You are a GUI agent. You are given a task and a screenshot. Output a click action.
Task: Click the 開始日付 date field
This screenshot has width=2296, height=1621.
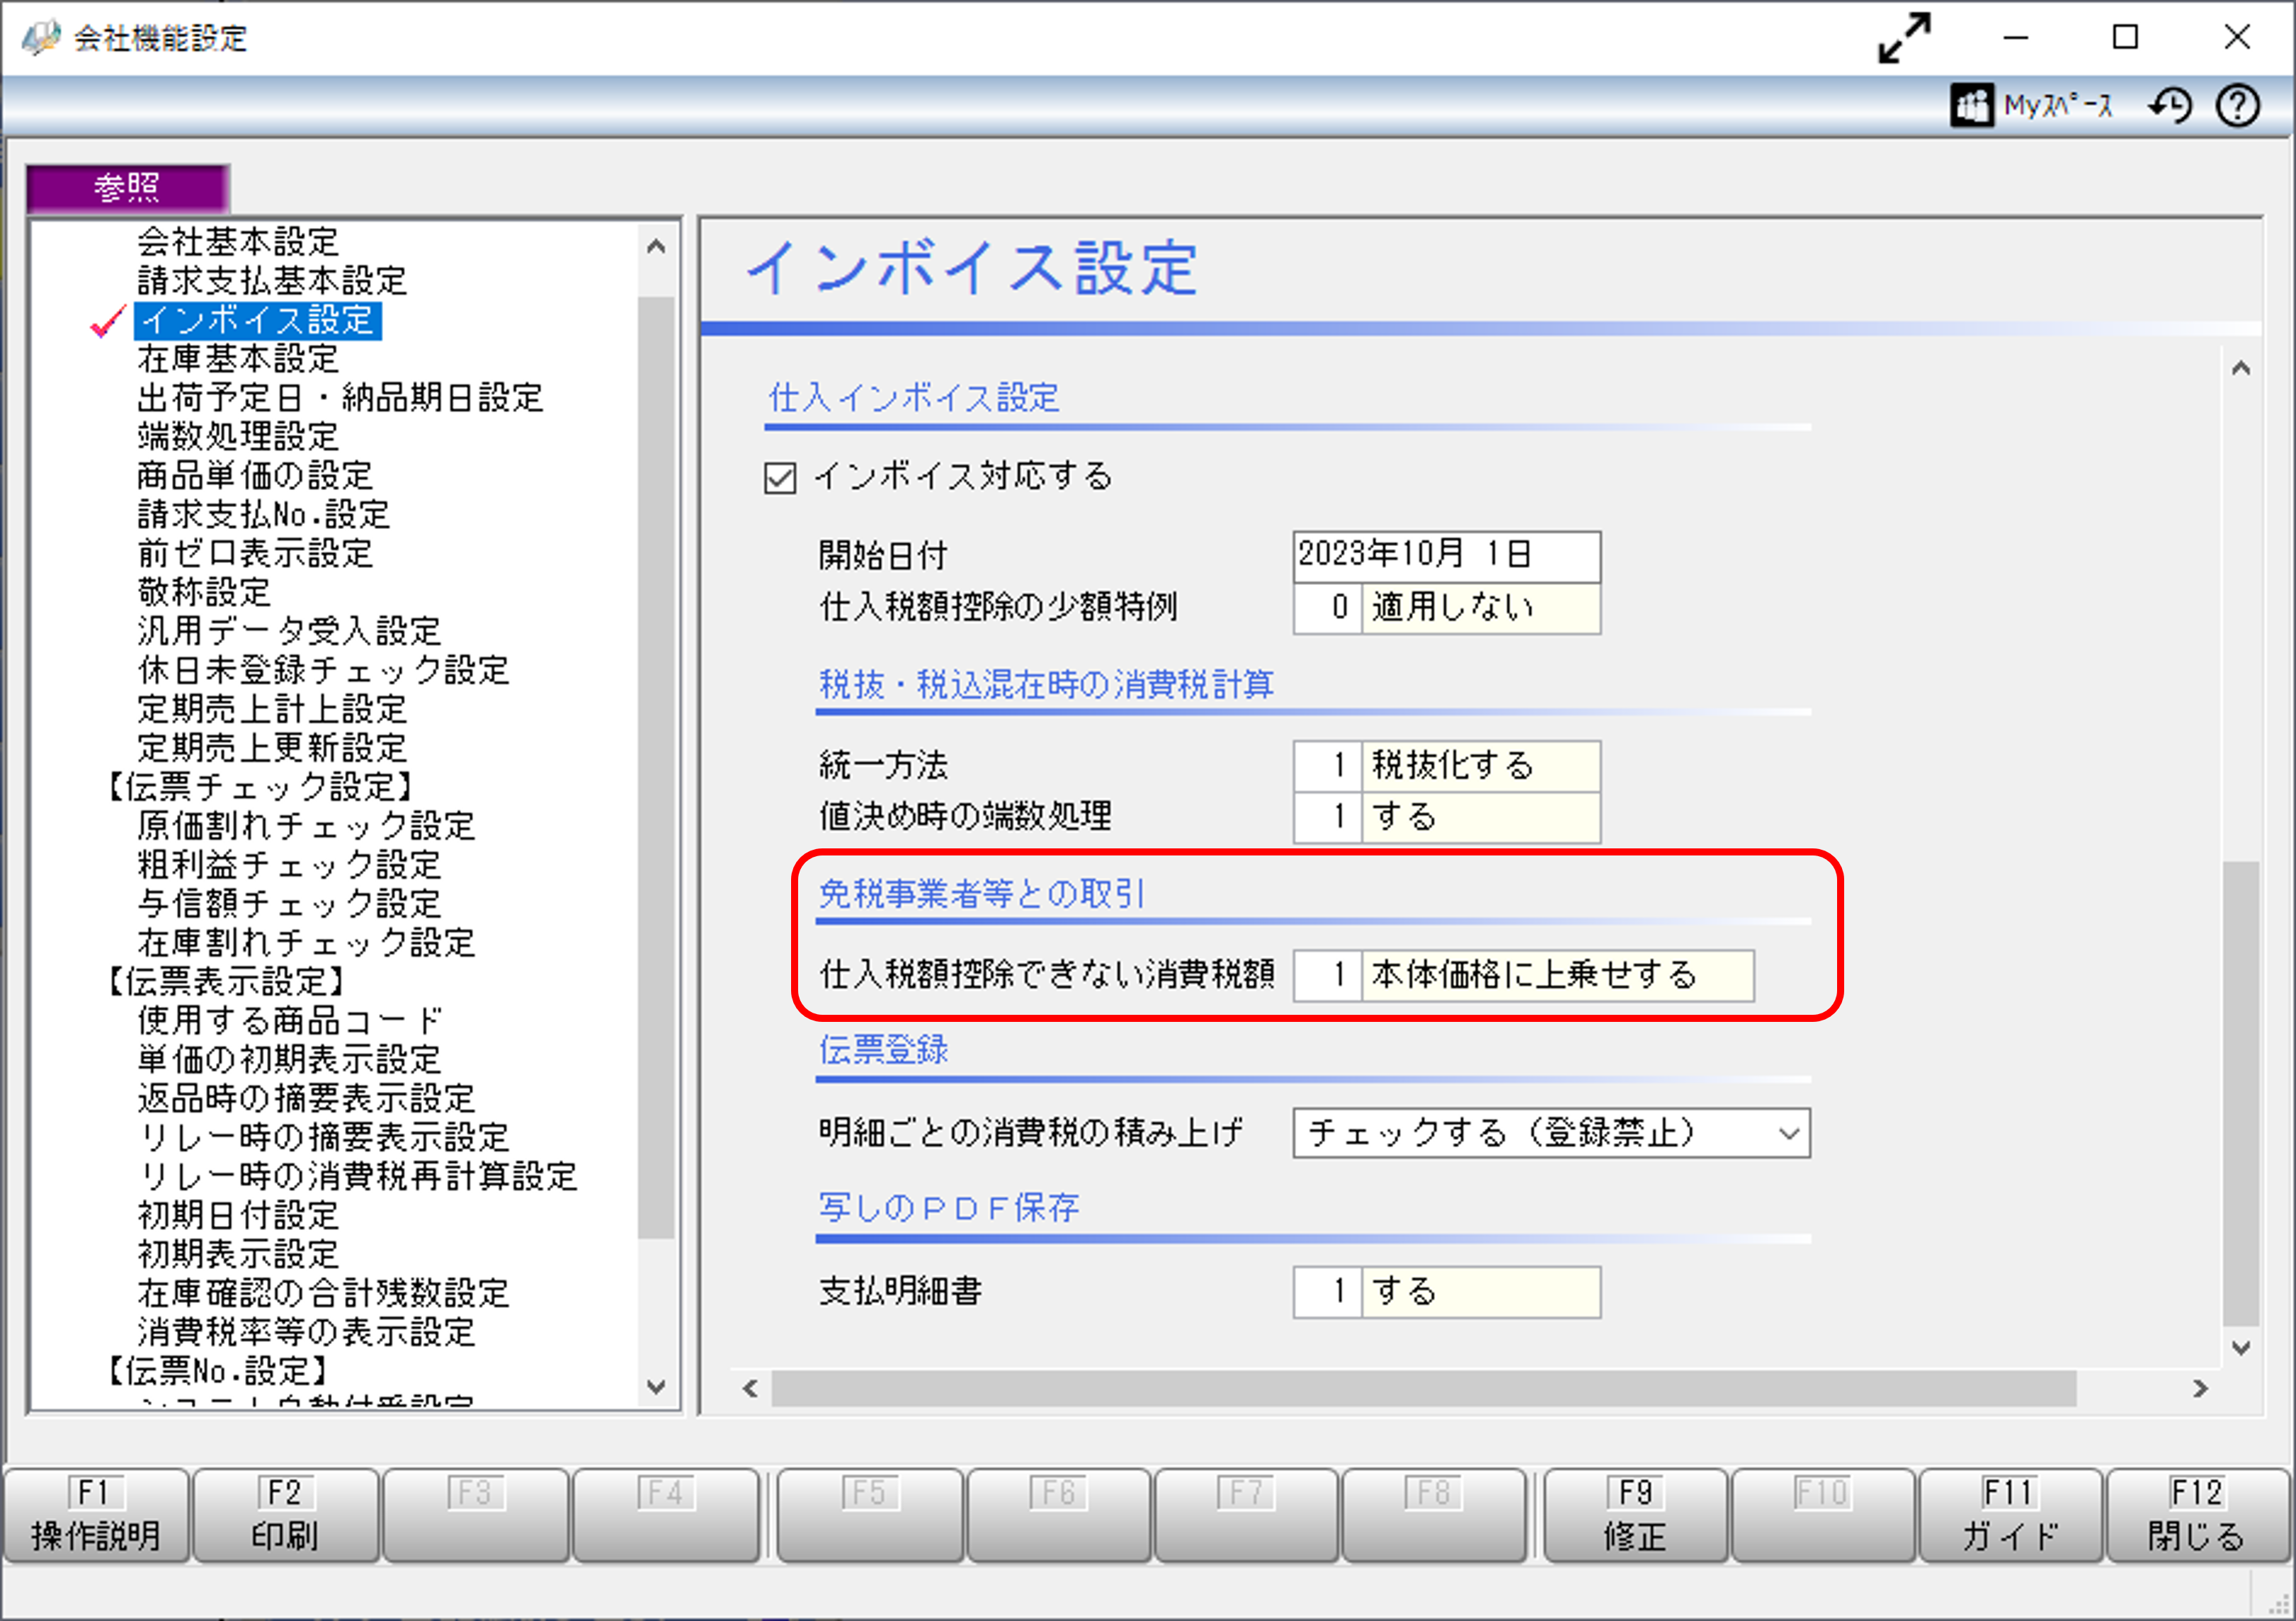tap(1446, 556)
